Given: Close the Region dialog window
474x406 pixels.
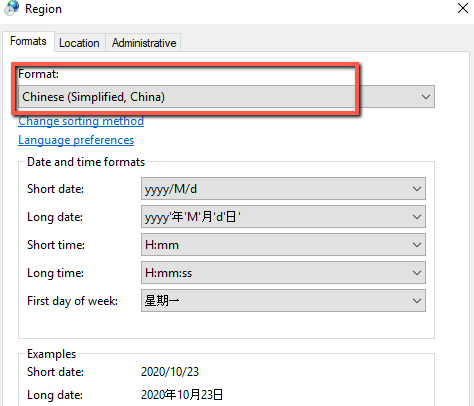Looking at the screenshot, I should point(463,8).
